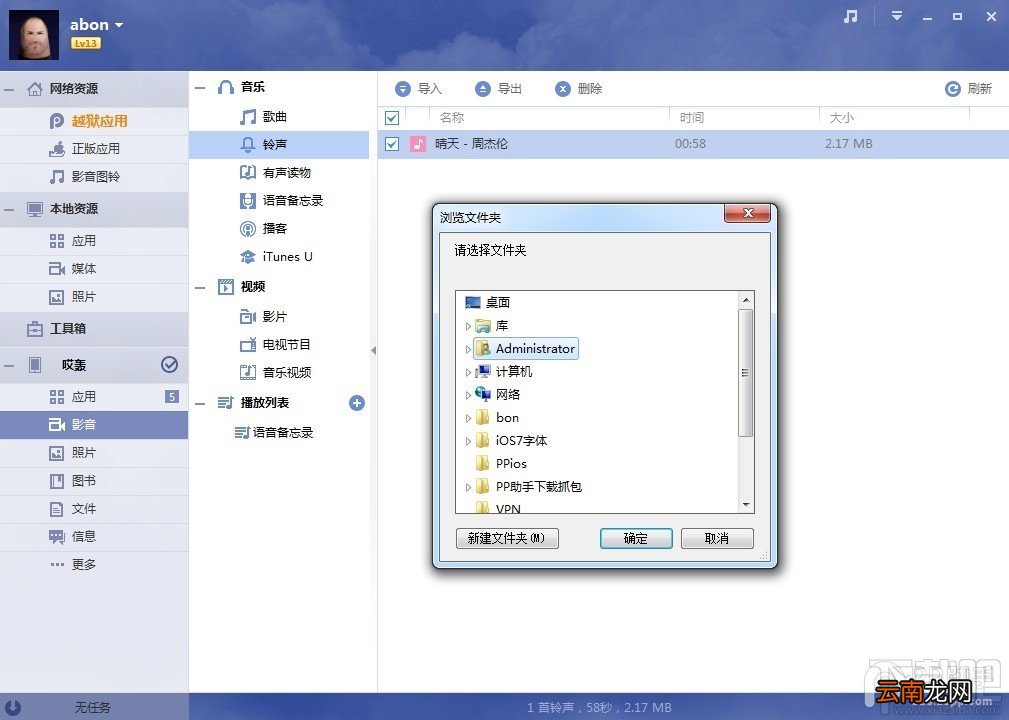Select 歌曲 songs category
Viewport: 1009px width, 720px height.
[279, 116]
